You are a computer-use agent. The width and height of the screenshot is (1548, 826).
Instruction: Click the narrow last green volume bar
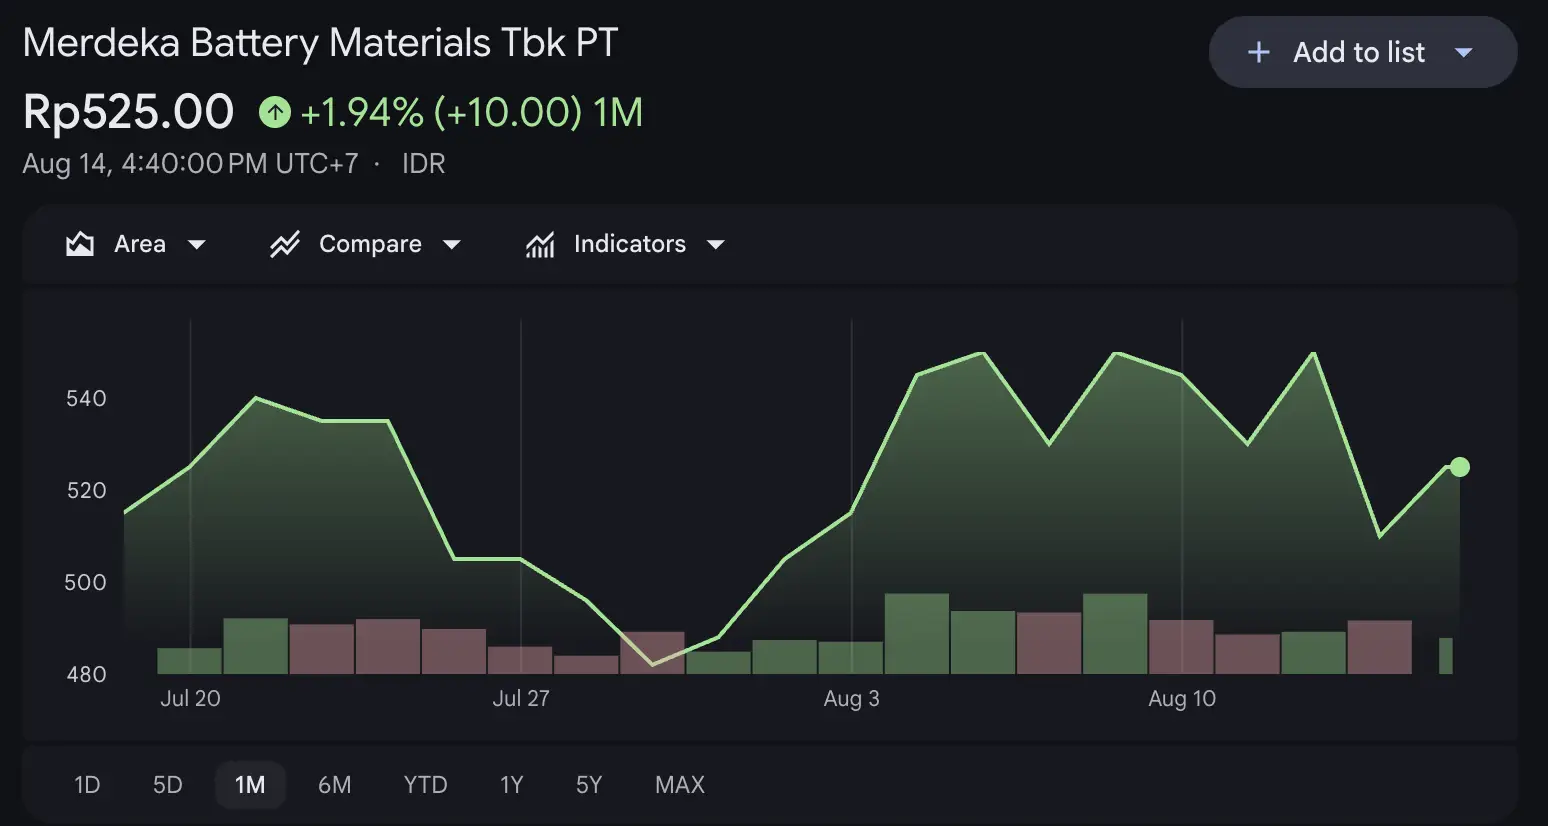tap(1446, 656)
